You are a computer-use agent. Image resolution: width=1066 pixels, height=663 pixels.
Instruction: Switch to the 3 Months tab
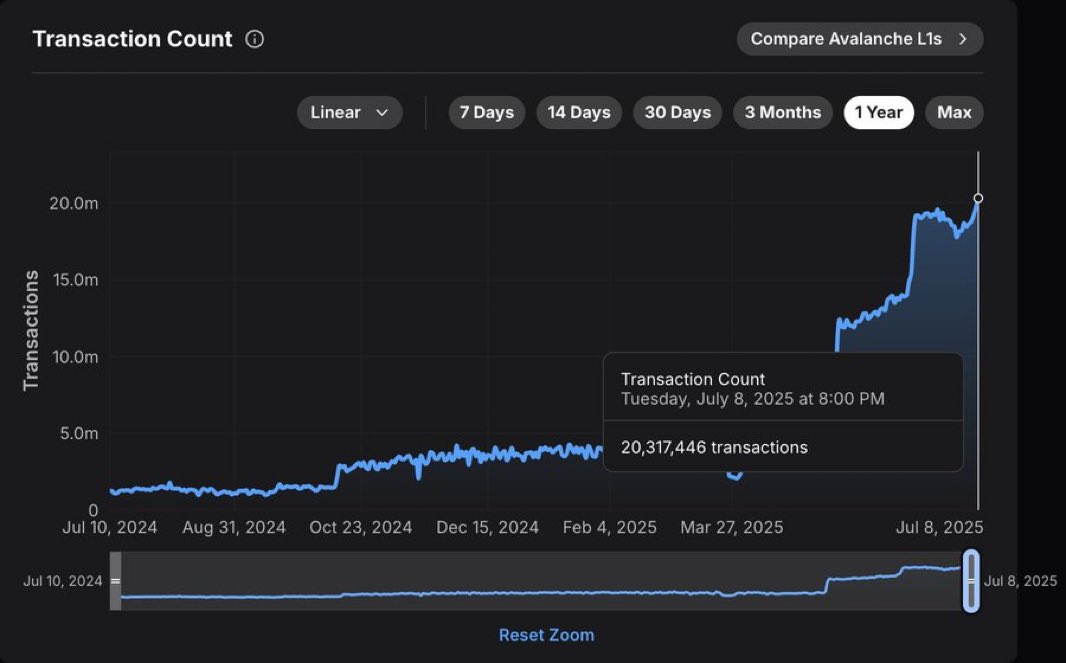783,112
